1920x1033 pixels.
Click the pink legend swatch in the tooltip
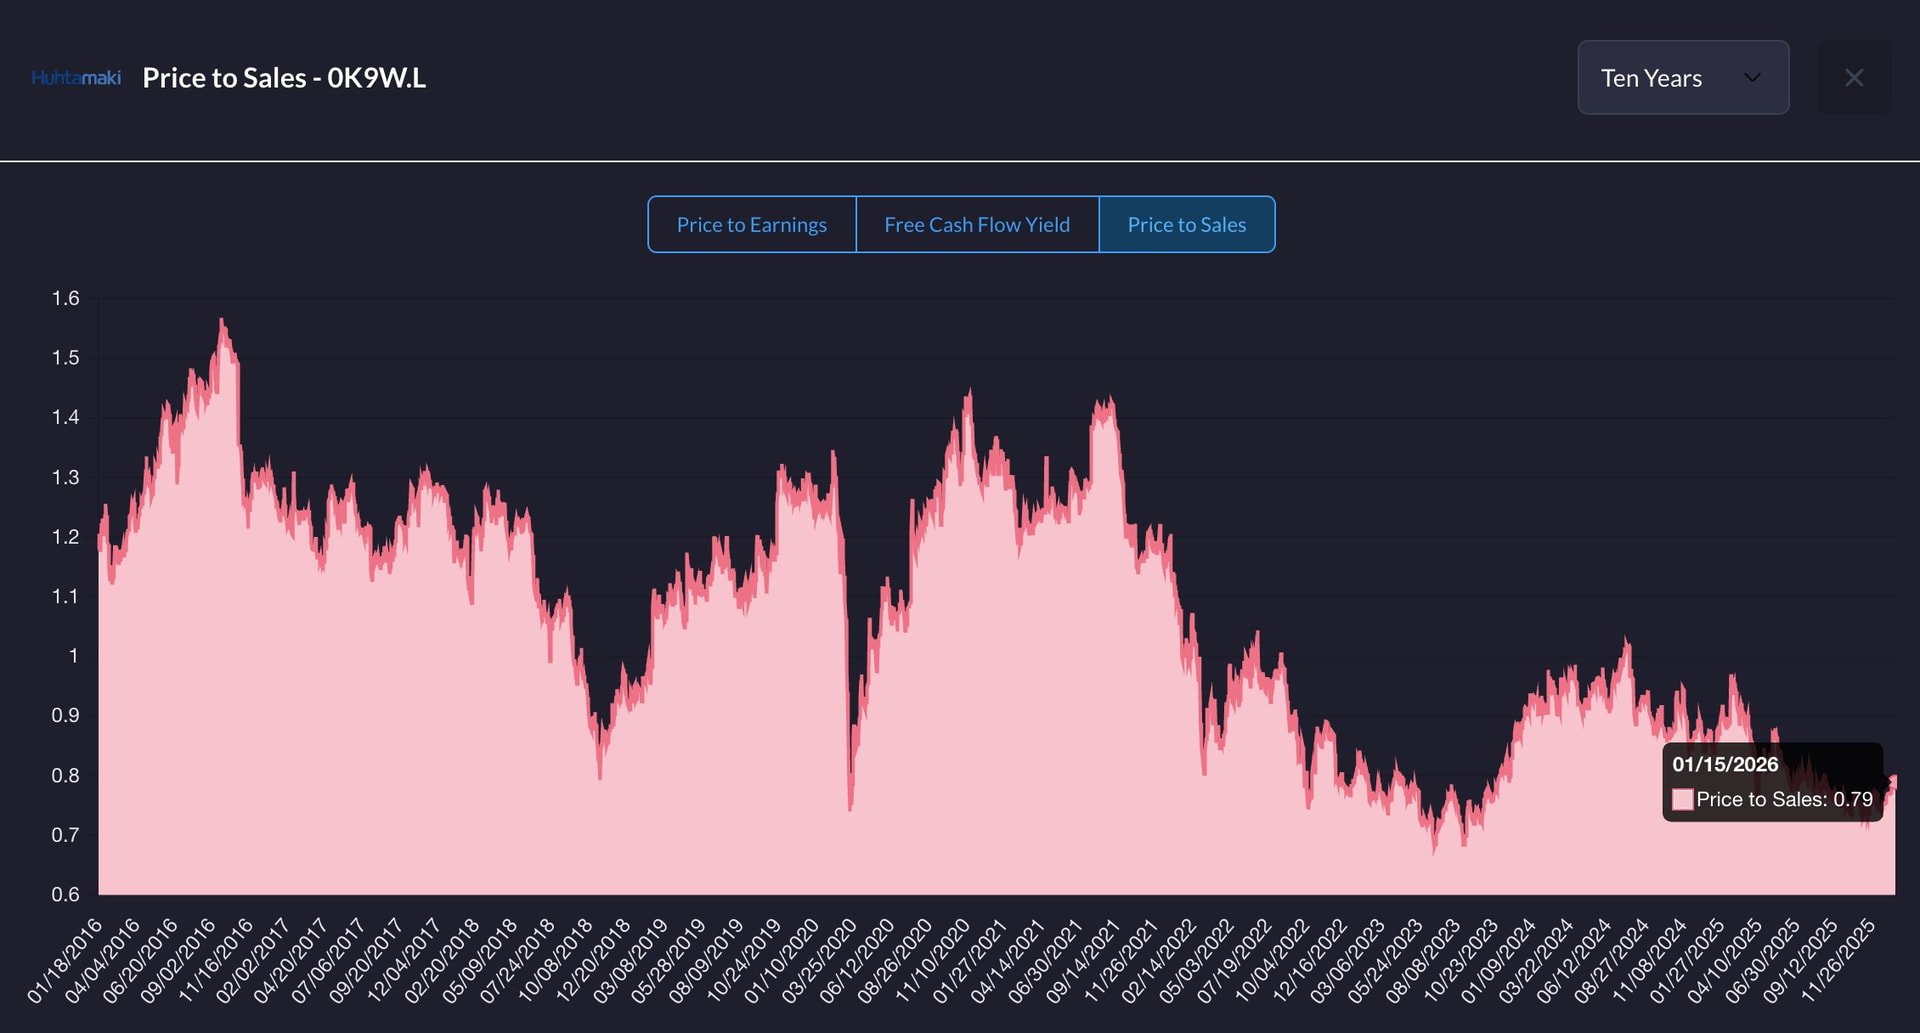[x=1682, y=799]
